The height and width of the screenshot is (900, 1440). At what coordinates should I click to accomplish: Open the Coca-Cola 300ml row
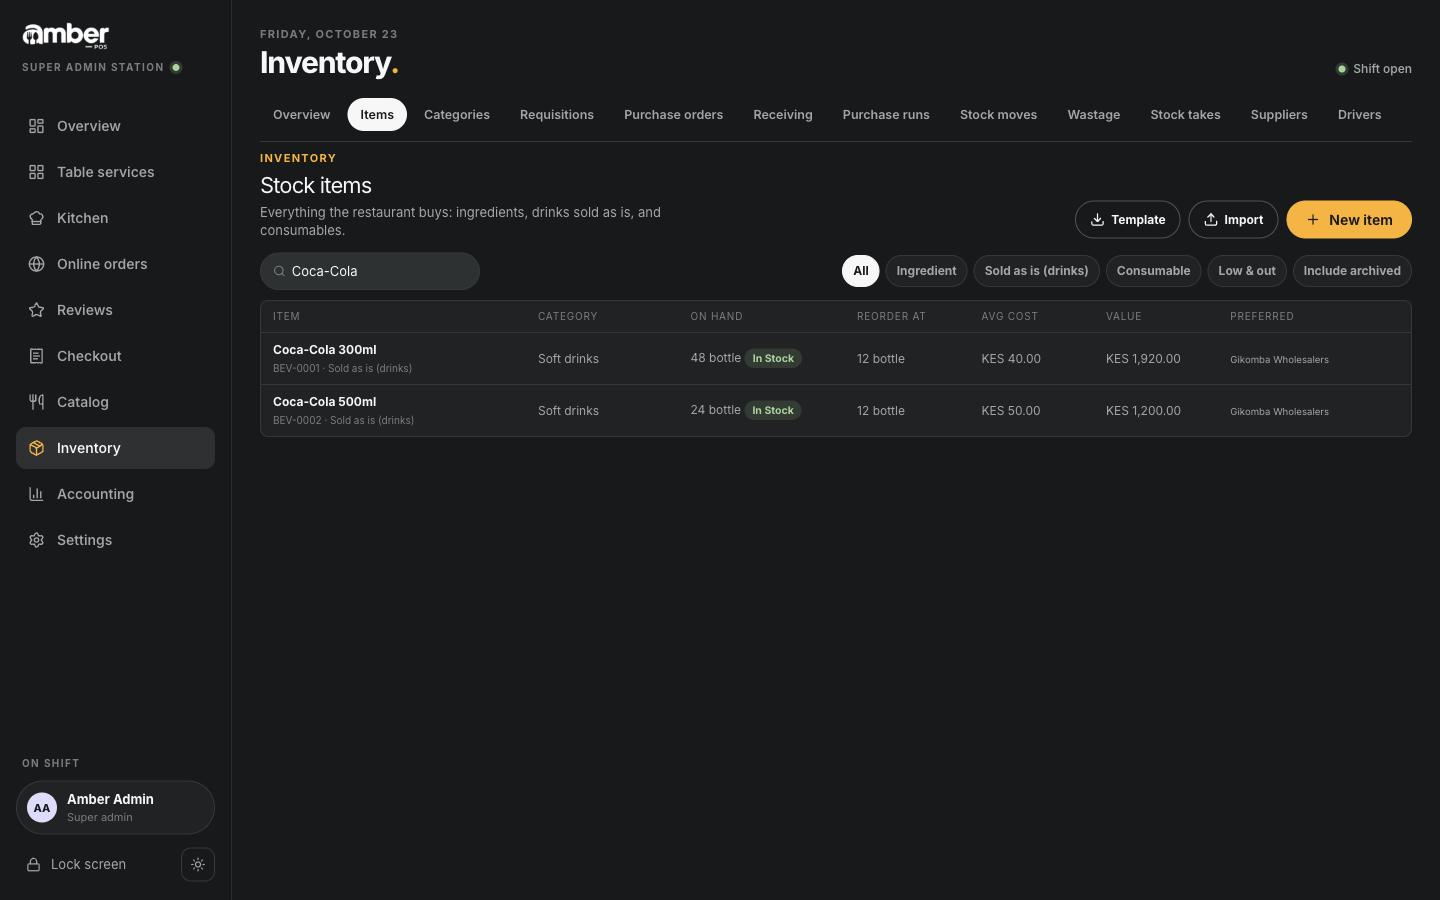click(x=836, y=359)
